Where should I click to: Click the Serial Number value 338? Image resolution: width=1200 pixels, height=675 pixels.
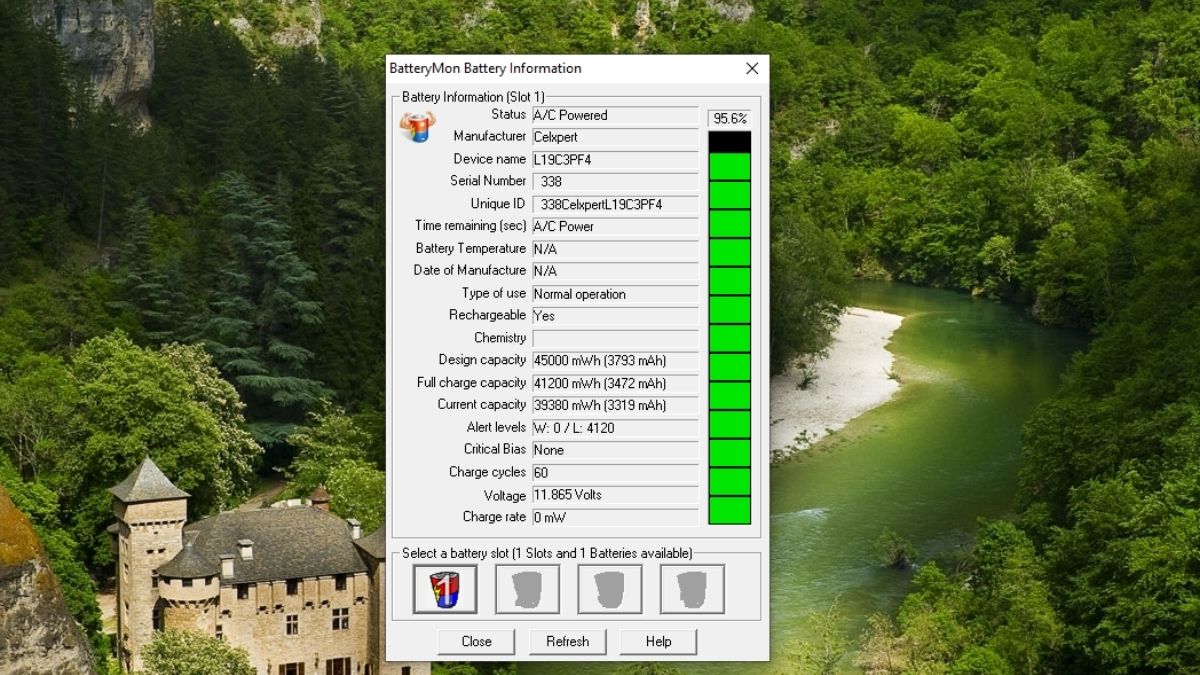615,182
